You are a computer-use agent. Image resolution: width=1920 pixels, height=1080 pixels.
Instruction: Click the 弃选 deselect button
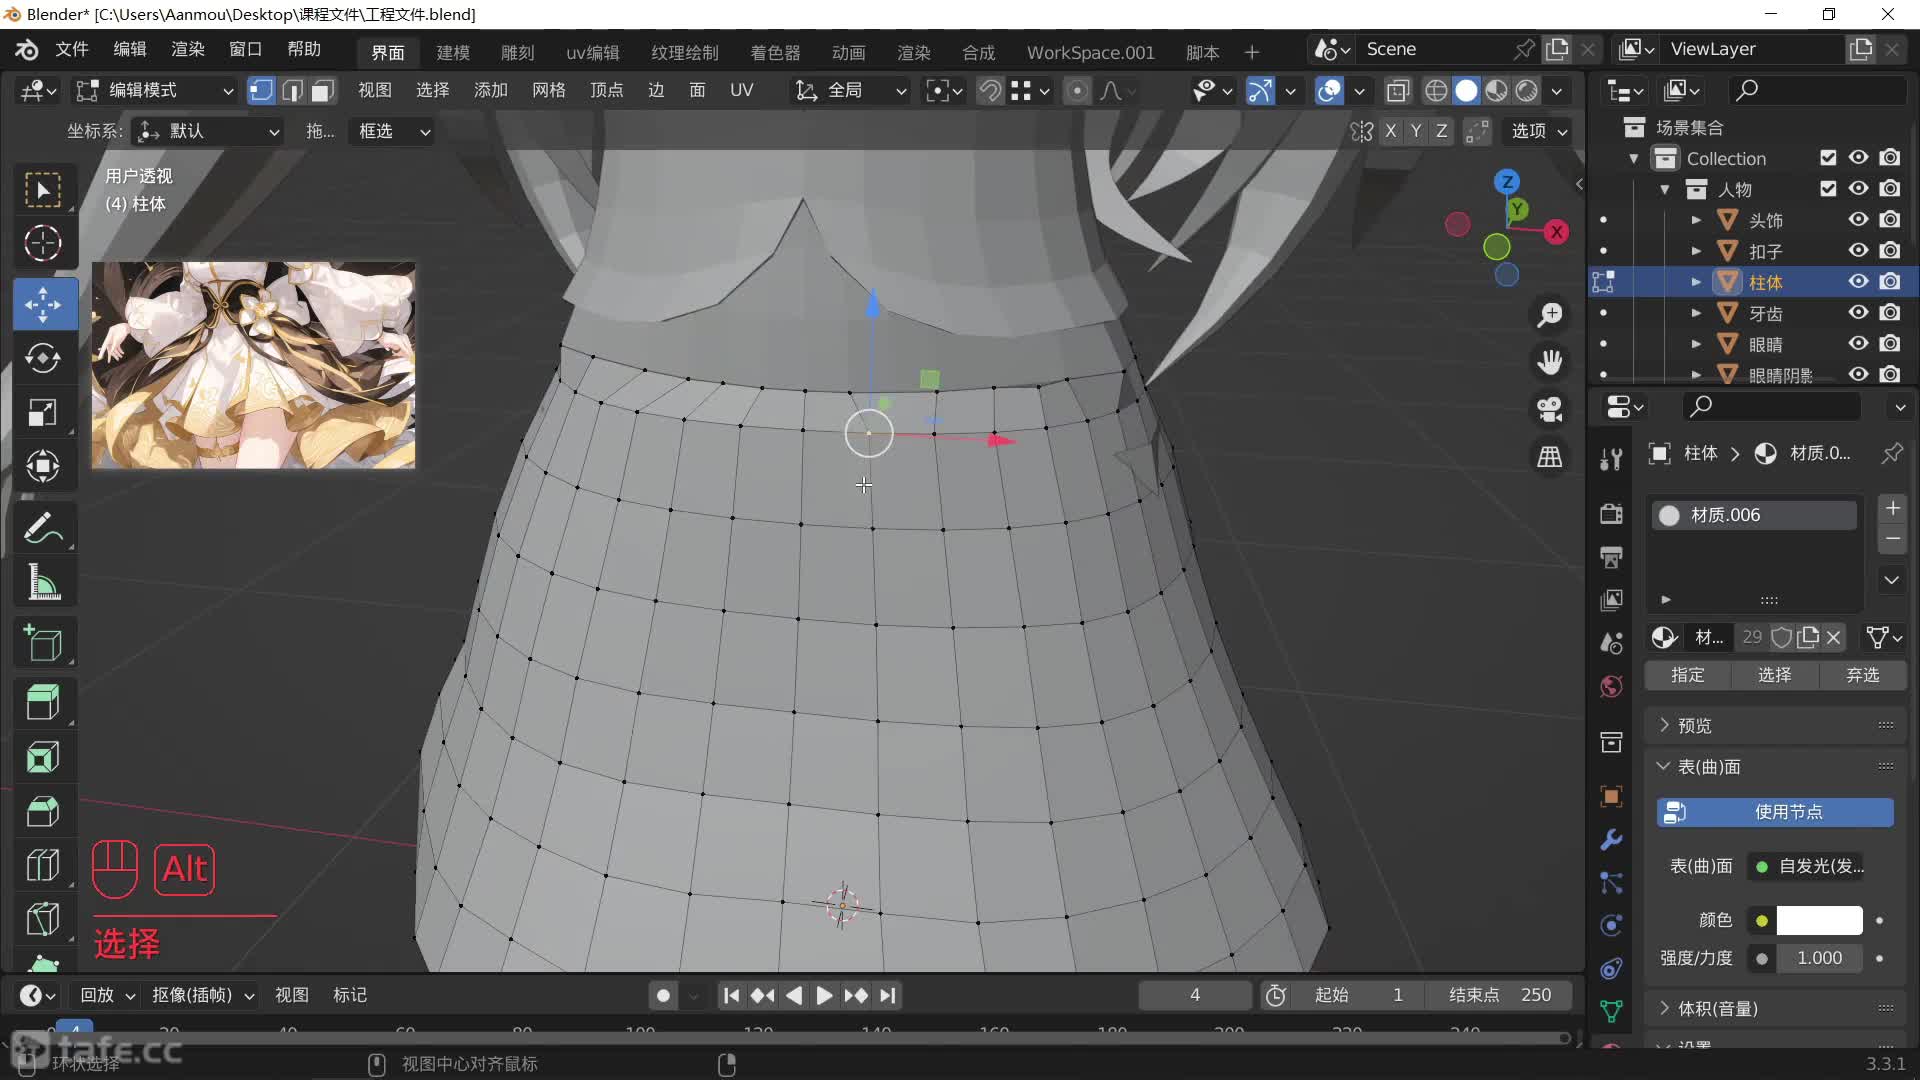(x=1862, y=675)
